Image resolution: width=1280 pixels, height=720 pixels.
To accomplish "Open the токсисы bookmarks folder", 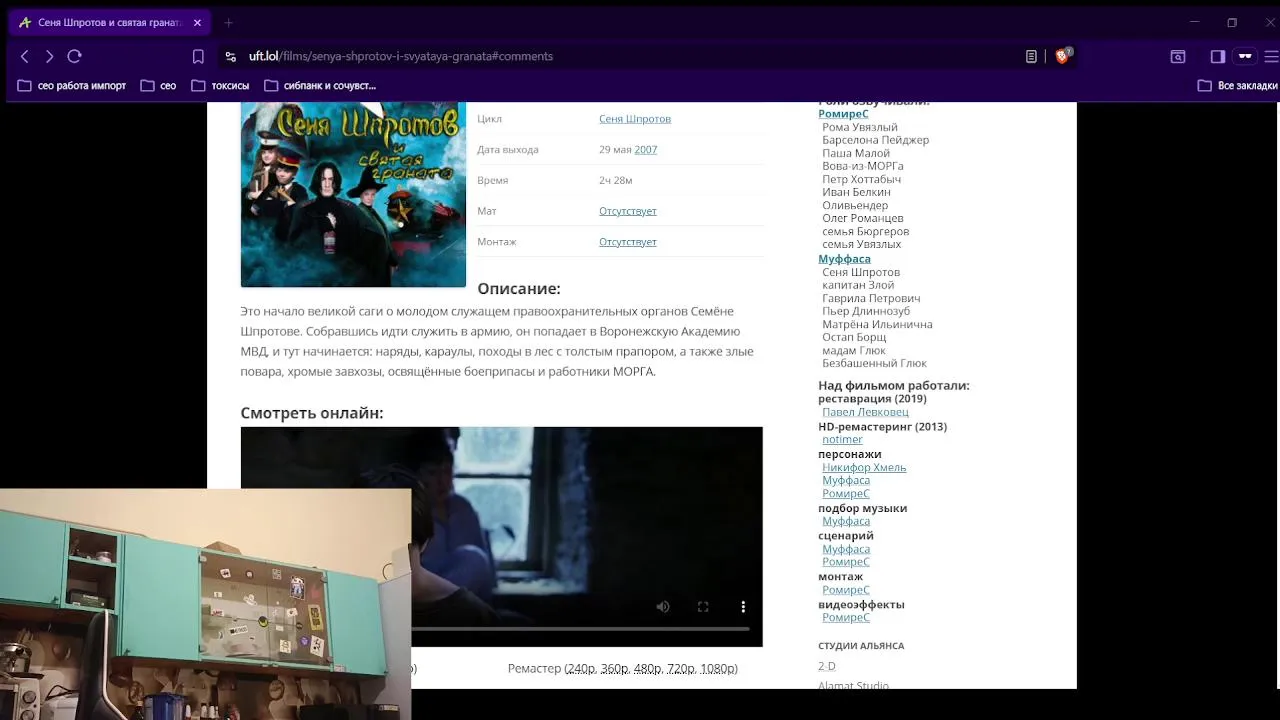I will point(220,86).
